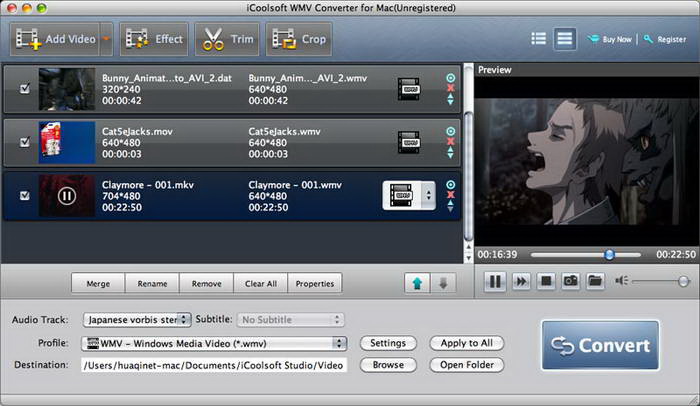Toggle the Claymore - 001.mkv checkbox
The width and height of the screenshot is (700, 406).
click(x=25, y=195)
